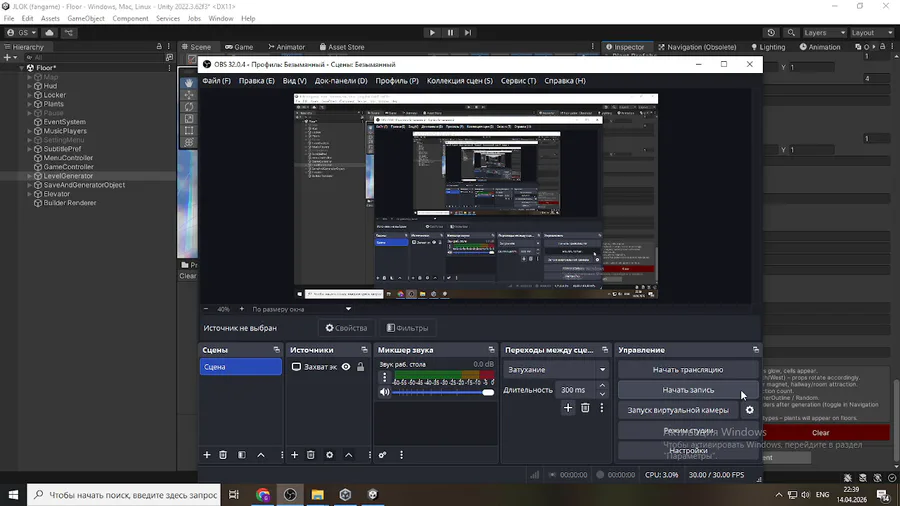Delete selected scene with OBS Scenes trash icon
900x506 pixels.
click(223, 455)
